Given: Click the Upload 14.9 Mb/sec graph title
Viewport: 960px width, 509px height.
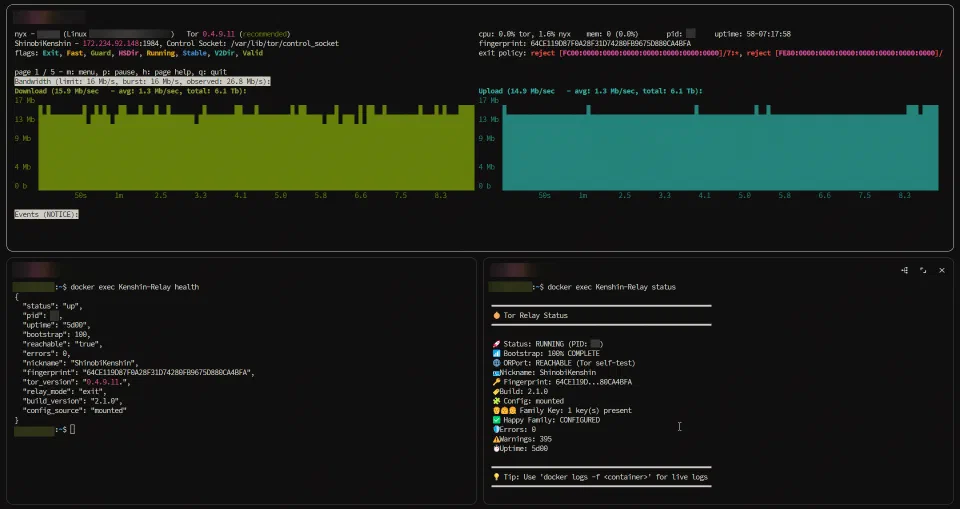Looking at the screenshot, I should tap(590, 91).
